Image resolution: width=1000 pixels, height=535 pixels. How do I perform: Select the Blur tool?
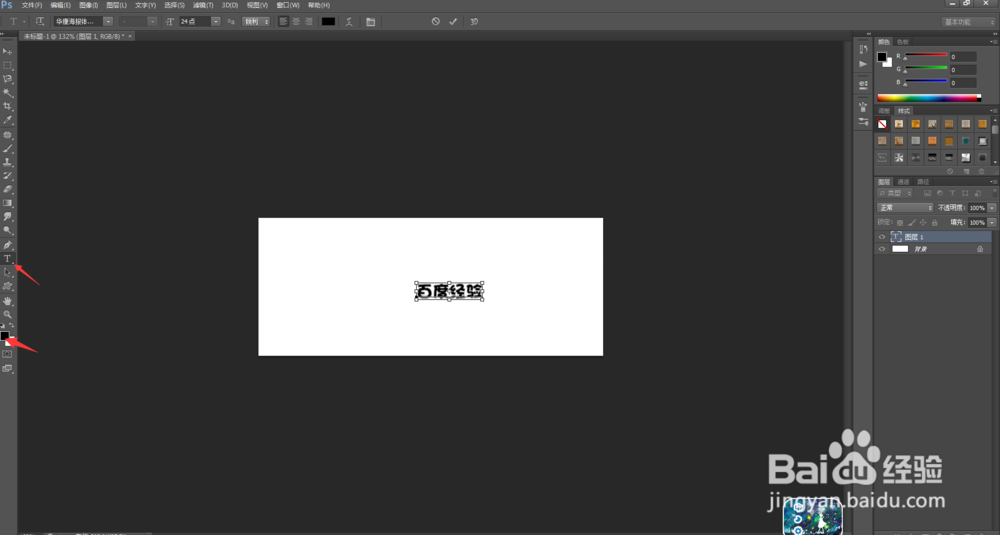click(x=8, y=217)
